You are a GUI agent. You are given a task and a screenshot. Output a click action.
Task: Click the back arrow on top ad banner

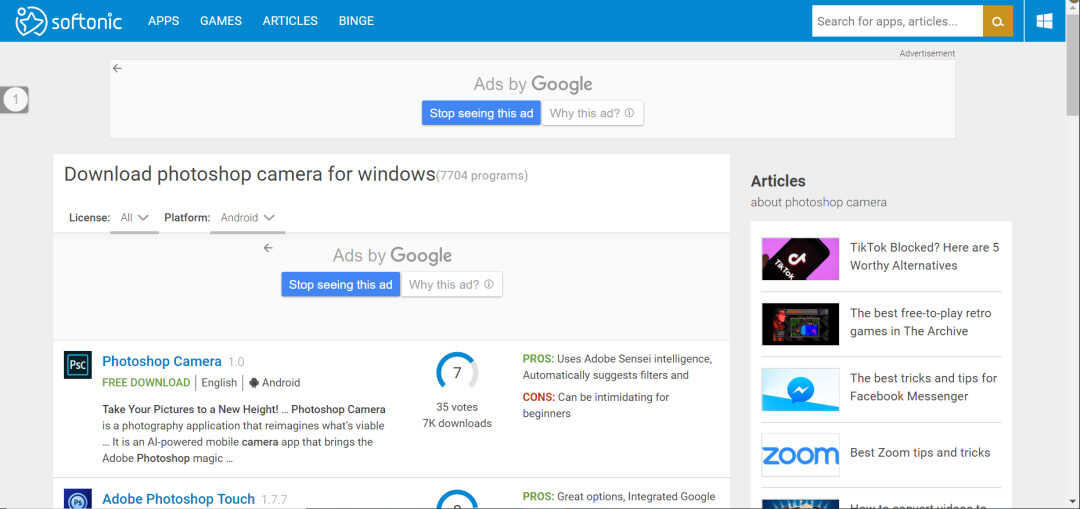(x=117, y=68)
